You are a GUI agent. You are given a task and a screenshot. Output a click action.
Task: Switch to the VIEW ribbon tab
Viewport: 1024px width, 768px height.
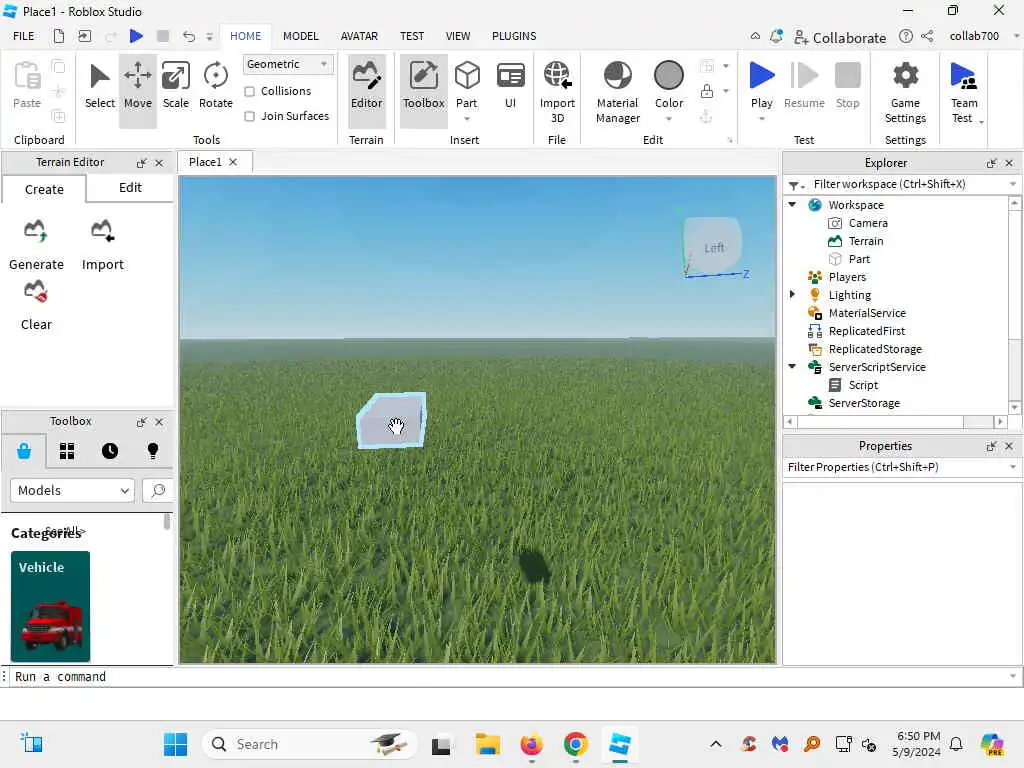458,36
